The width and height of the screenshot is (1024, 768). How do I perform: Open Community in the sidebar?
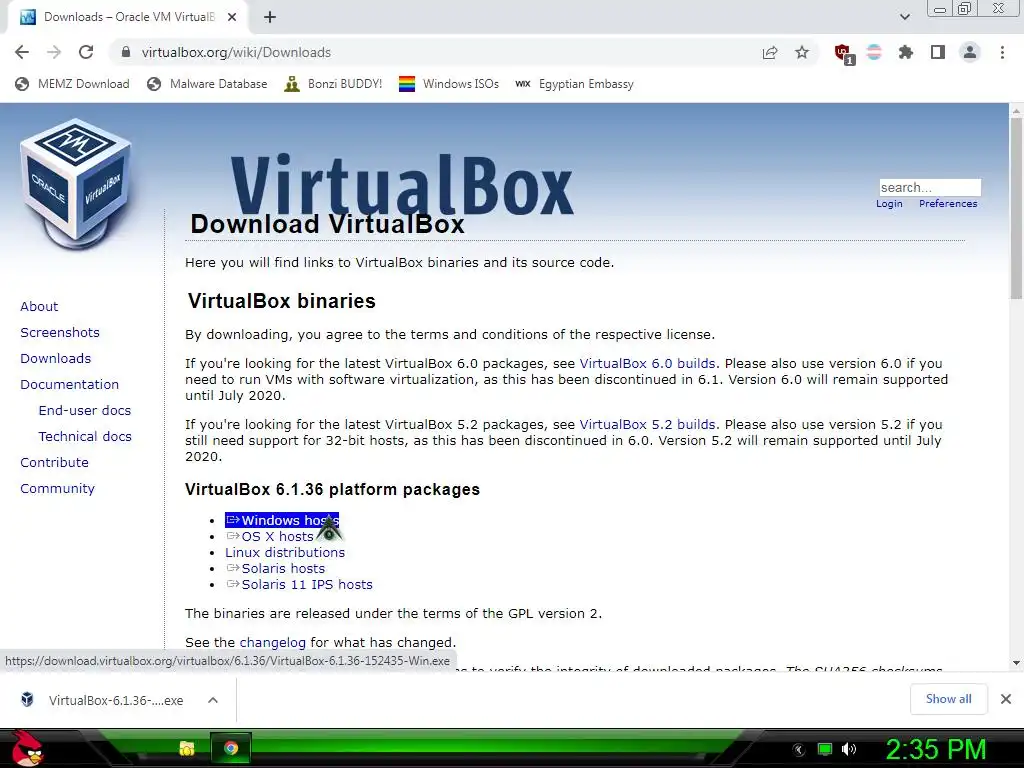pos(57,488)
